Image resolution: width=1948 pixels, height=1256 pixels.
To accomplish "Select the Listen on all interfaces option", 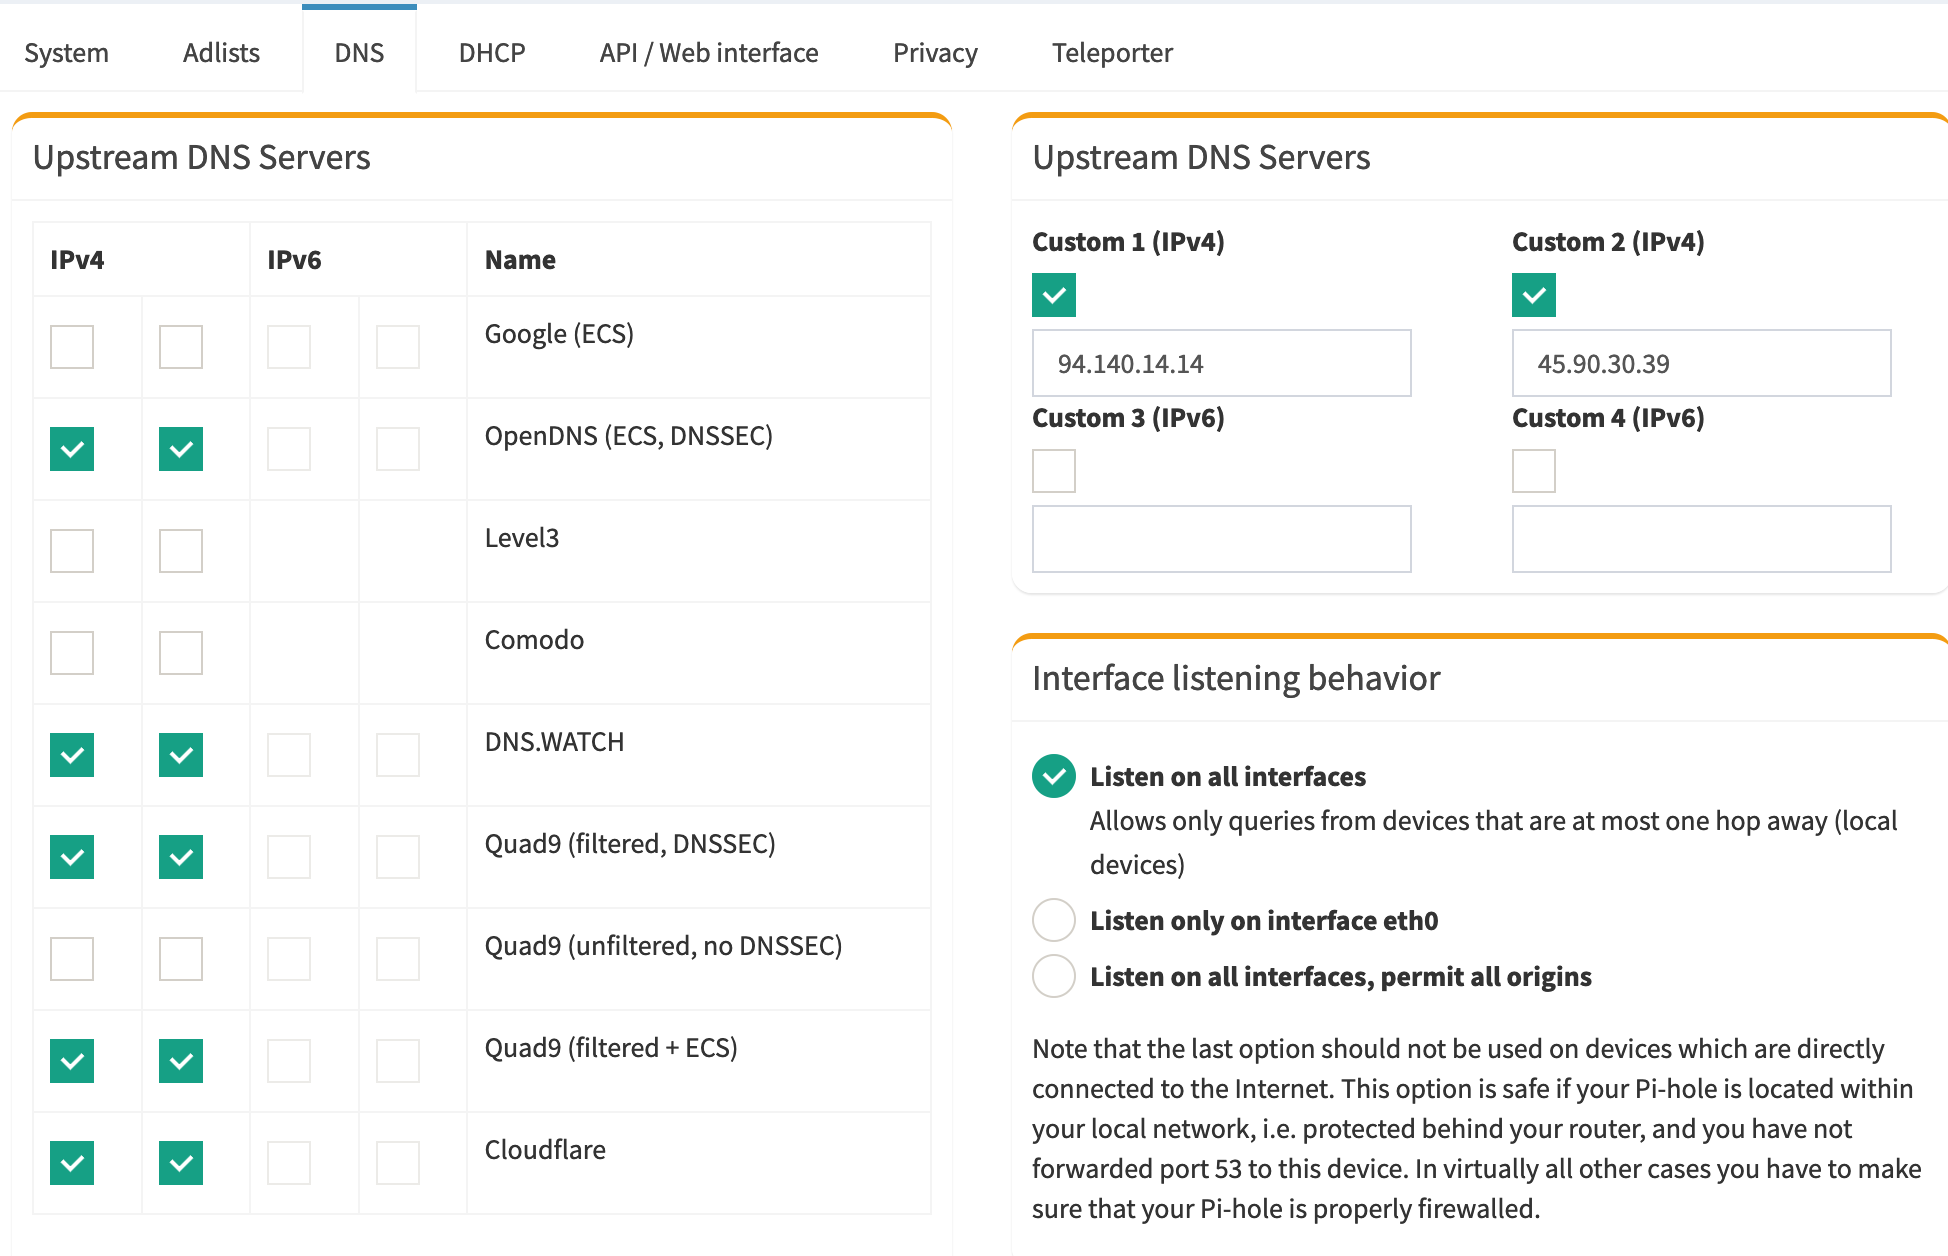I will (1053, 776).
